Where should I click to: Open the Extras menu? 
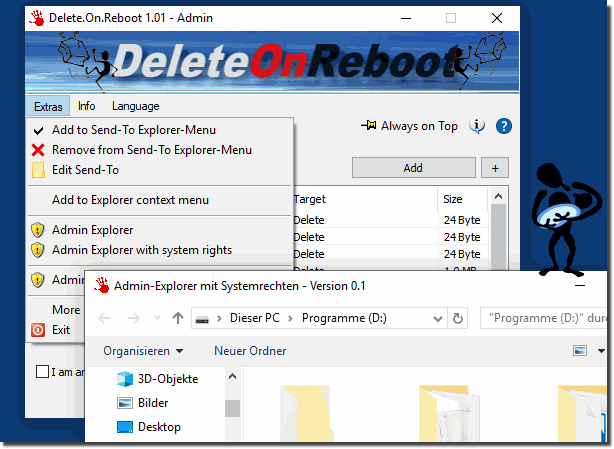(x=48, y=106)
